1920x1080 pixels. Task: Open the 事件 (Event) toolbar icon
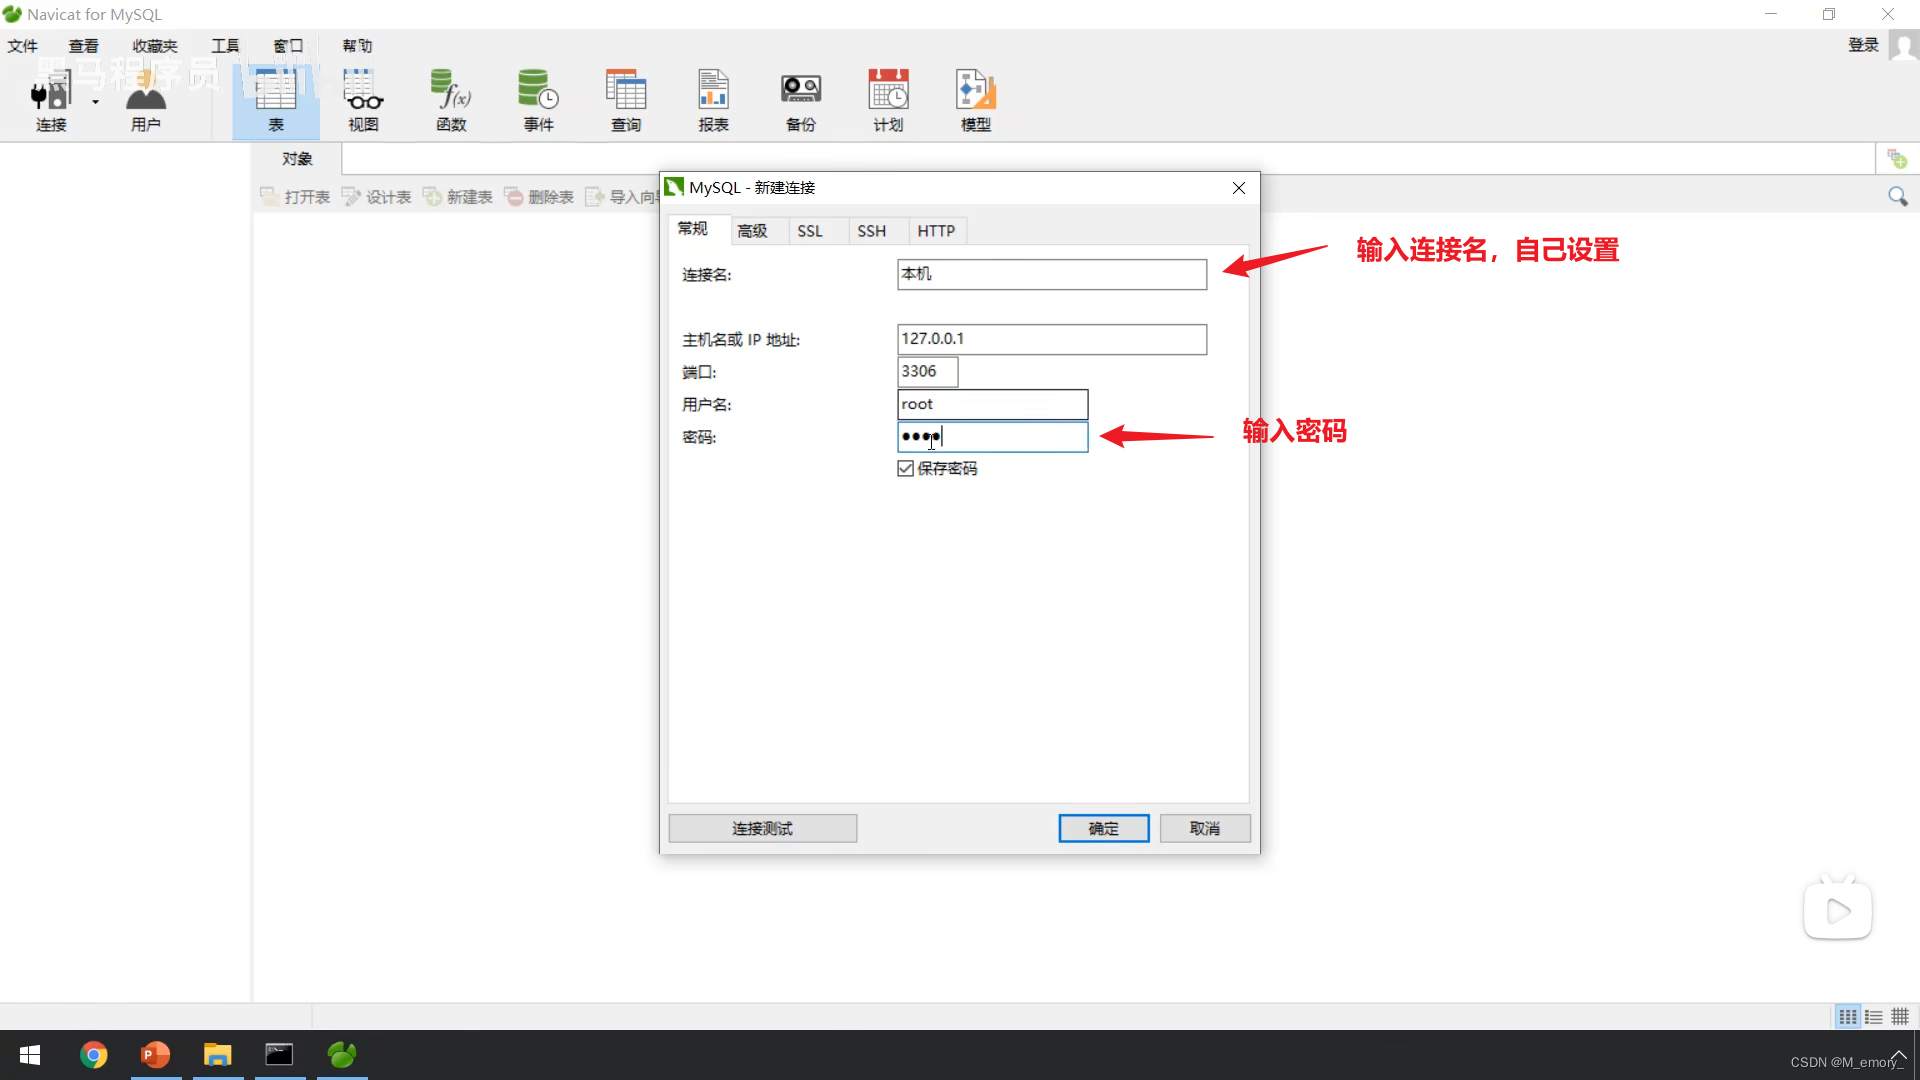pyautogui.click(x=538, y=100)
